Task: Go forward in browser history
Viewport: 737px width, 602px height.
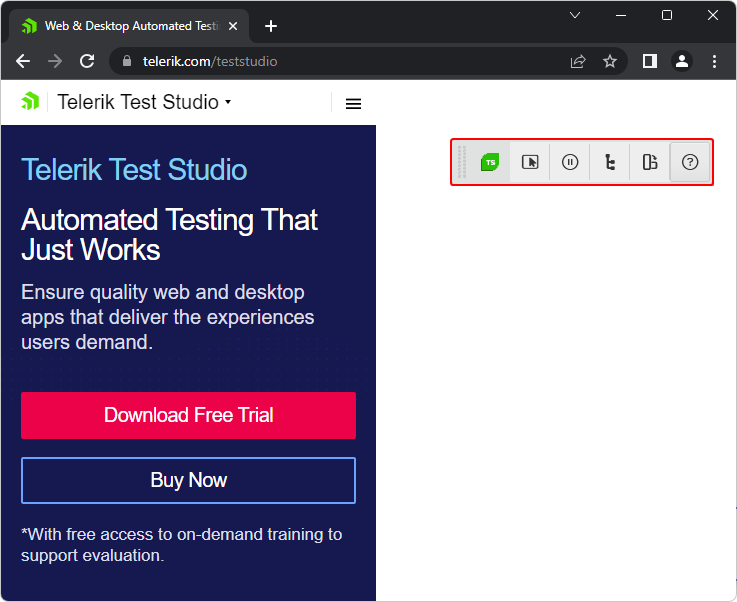Action: [55, 61]
